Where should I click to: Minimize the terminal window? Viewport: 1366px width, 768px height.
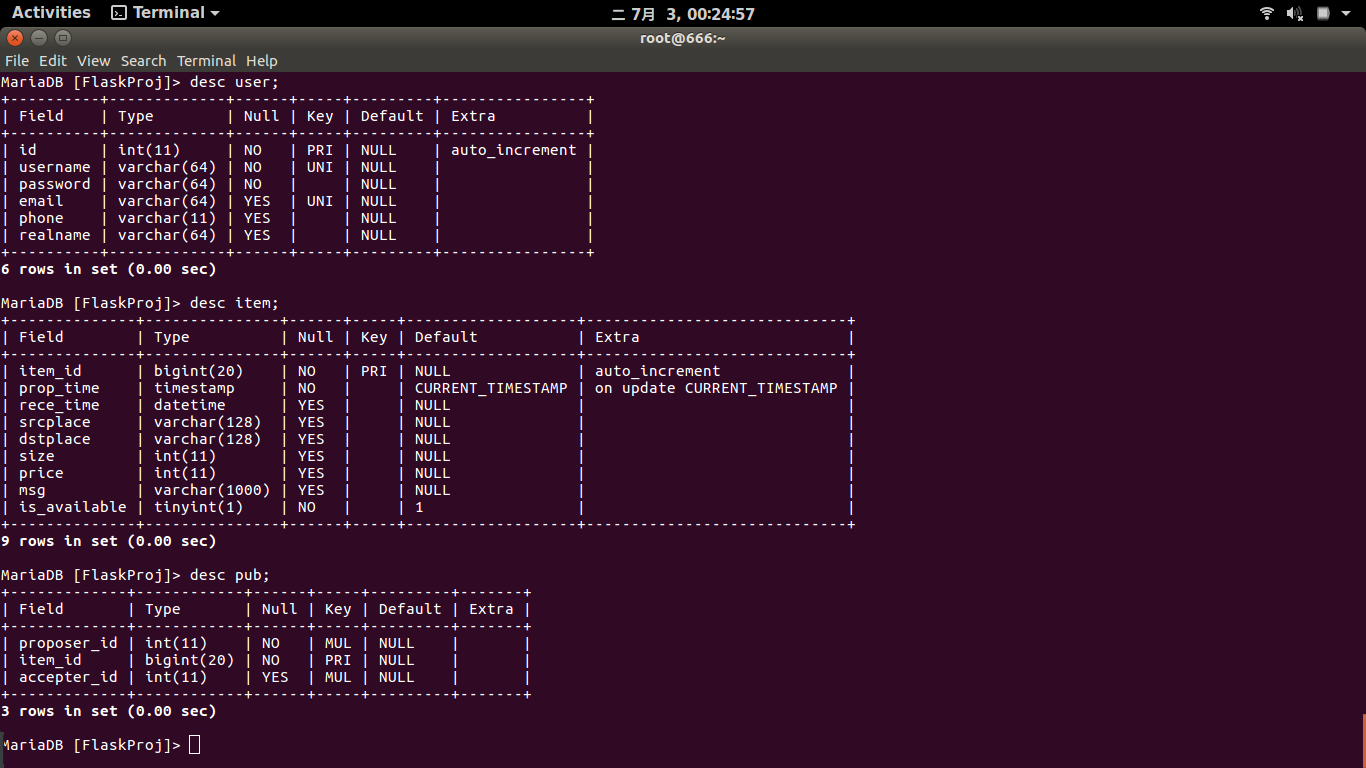(x=39, y=38)
